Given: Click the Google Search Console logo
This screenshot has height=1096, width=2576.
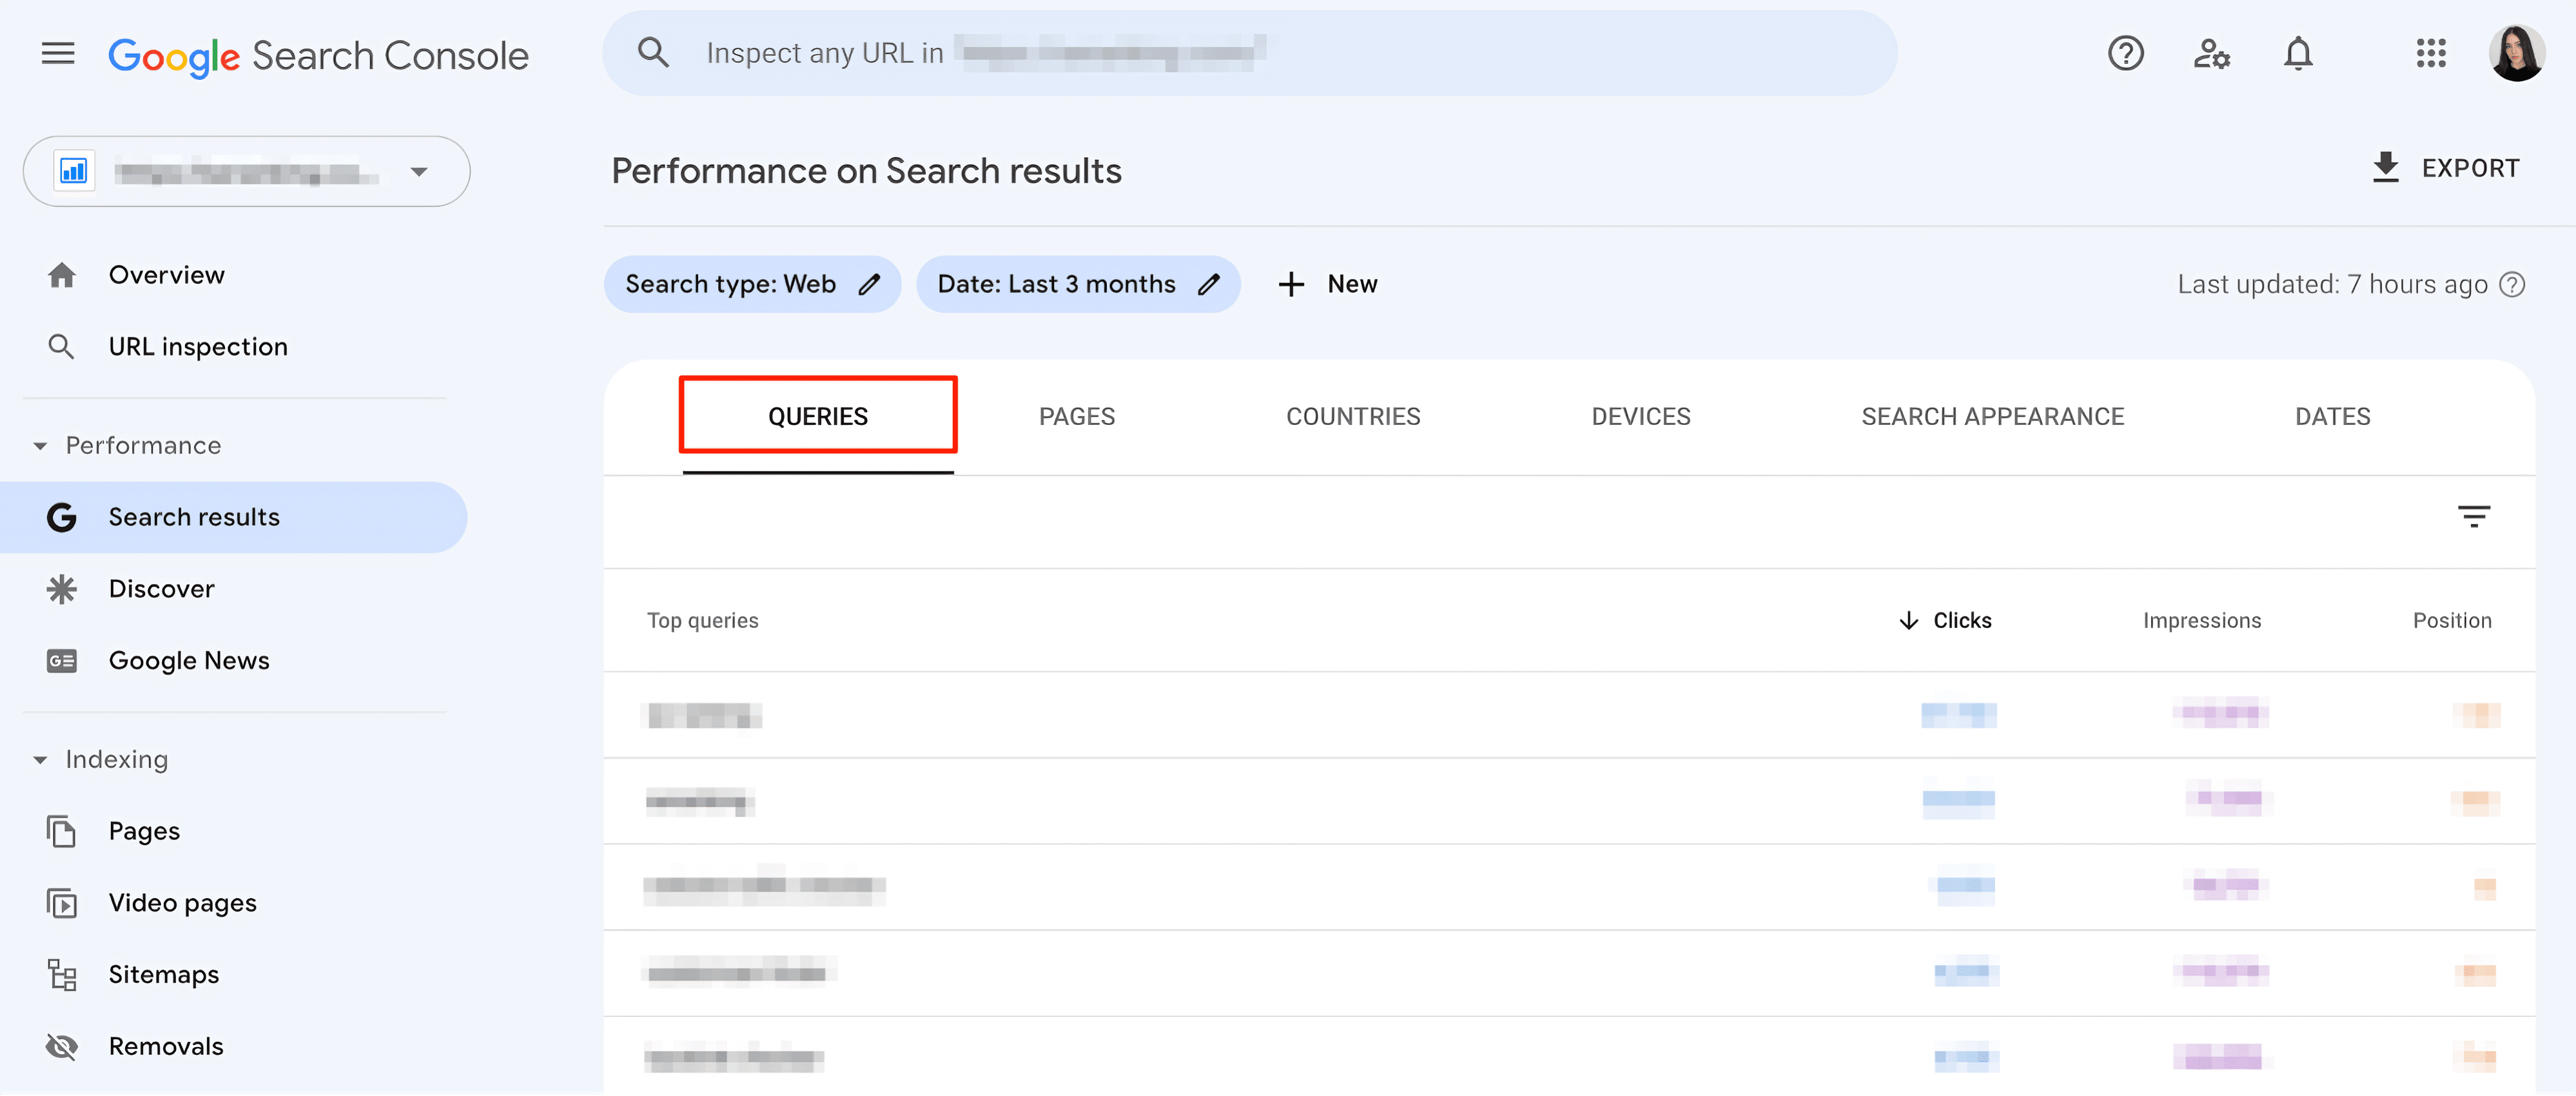Looking at the screenshot, I should (318, 56).
